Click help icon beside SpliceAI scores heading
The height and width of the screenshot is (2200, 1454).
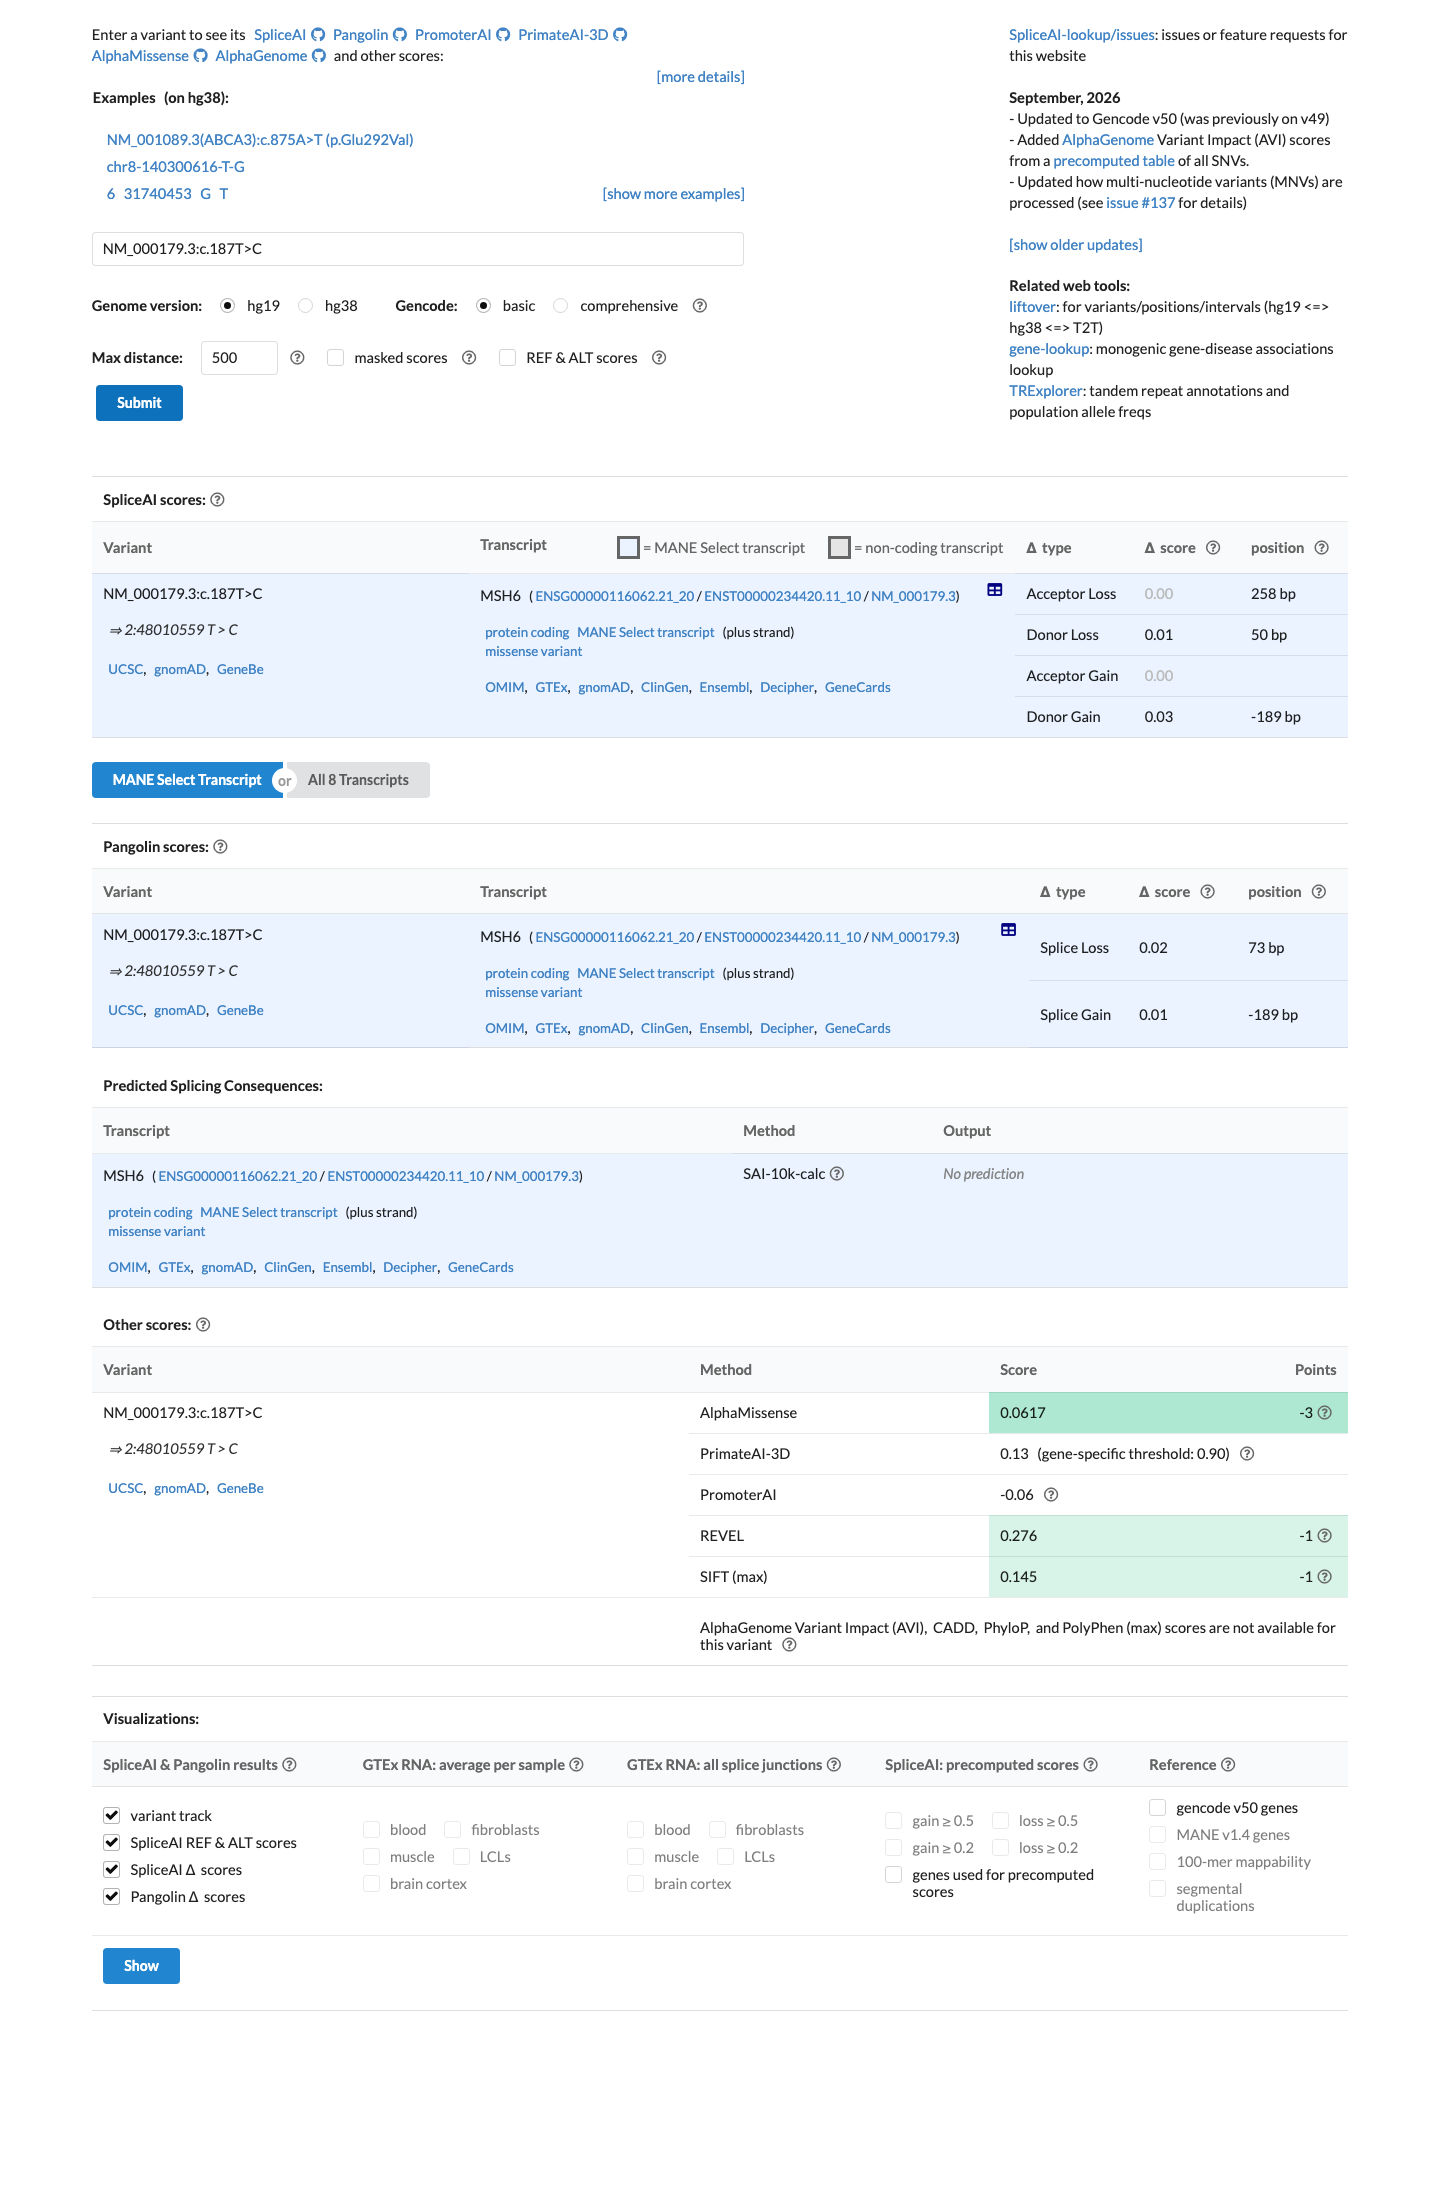tap(217, 500)
